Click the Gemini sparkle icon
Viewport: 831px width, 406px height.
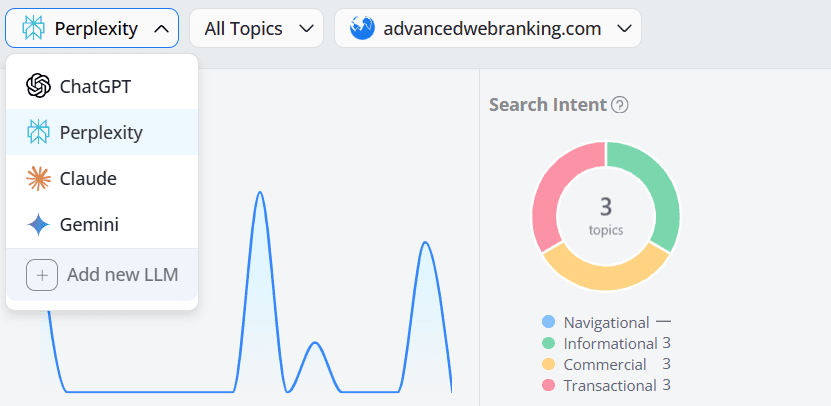(39, 225)
